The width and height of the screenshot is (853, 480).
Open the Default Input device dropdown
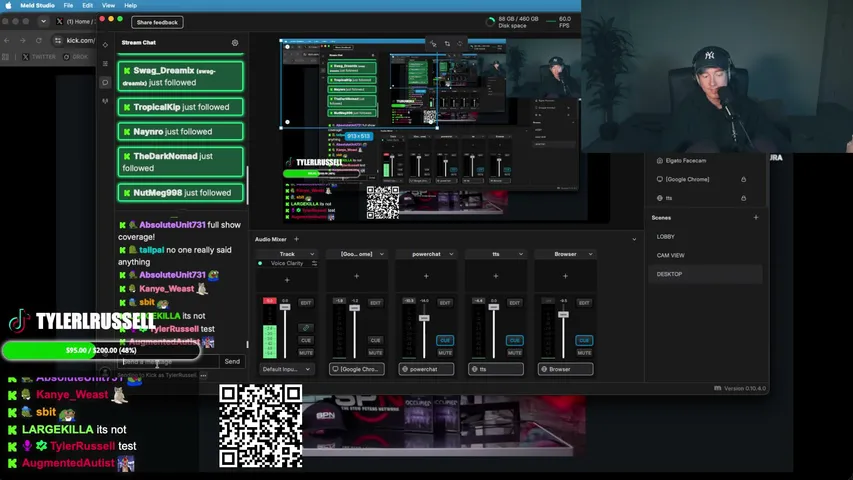[287, 369]
